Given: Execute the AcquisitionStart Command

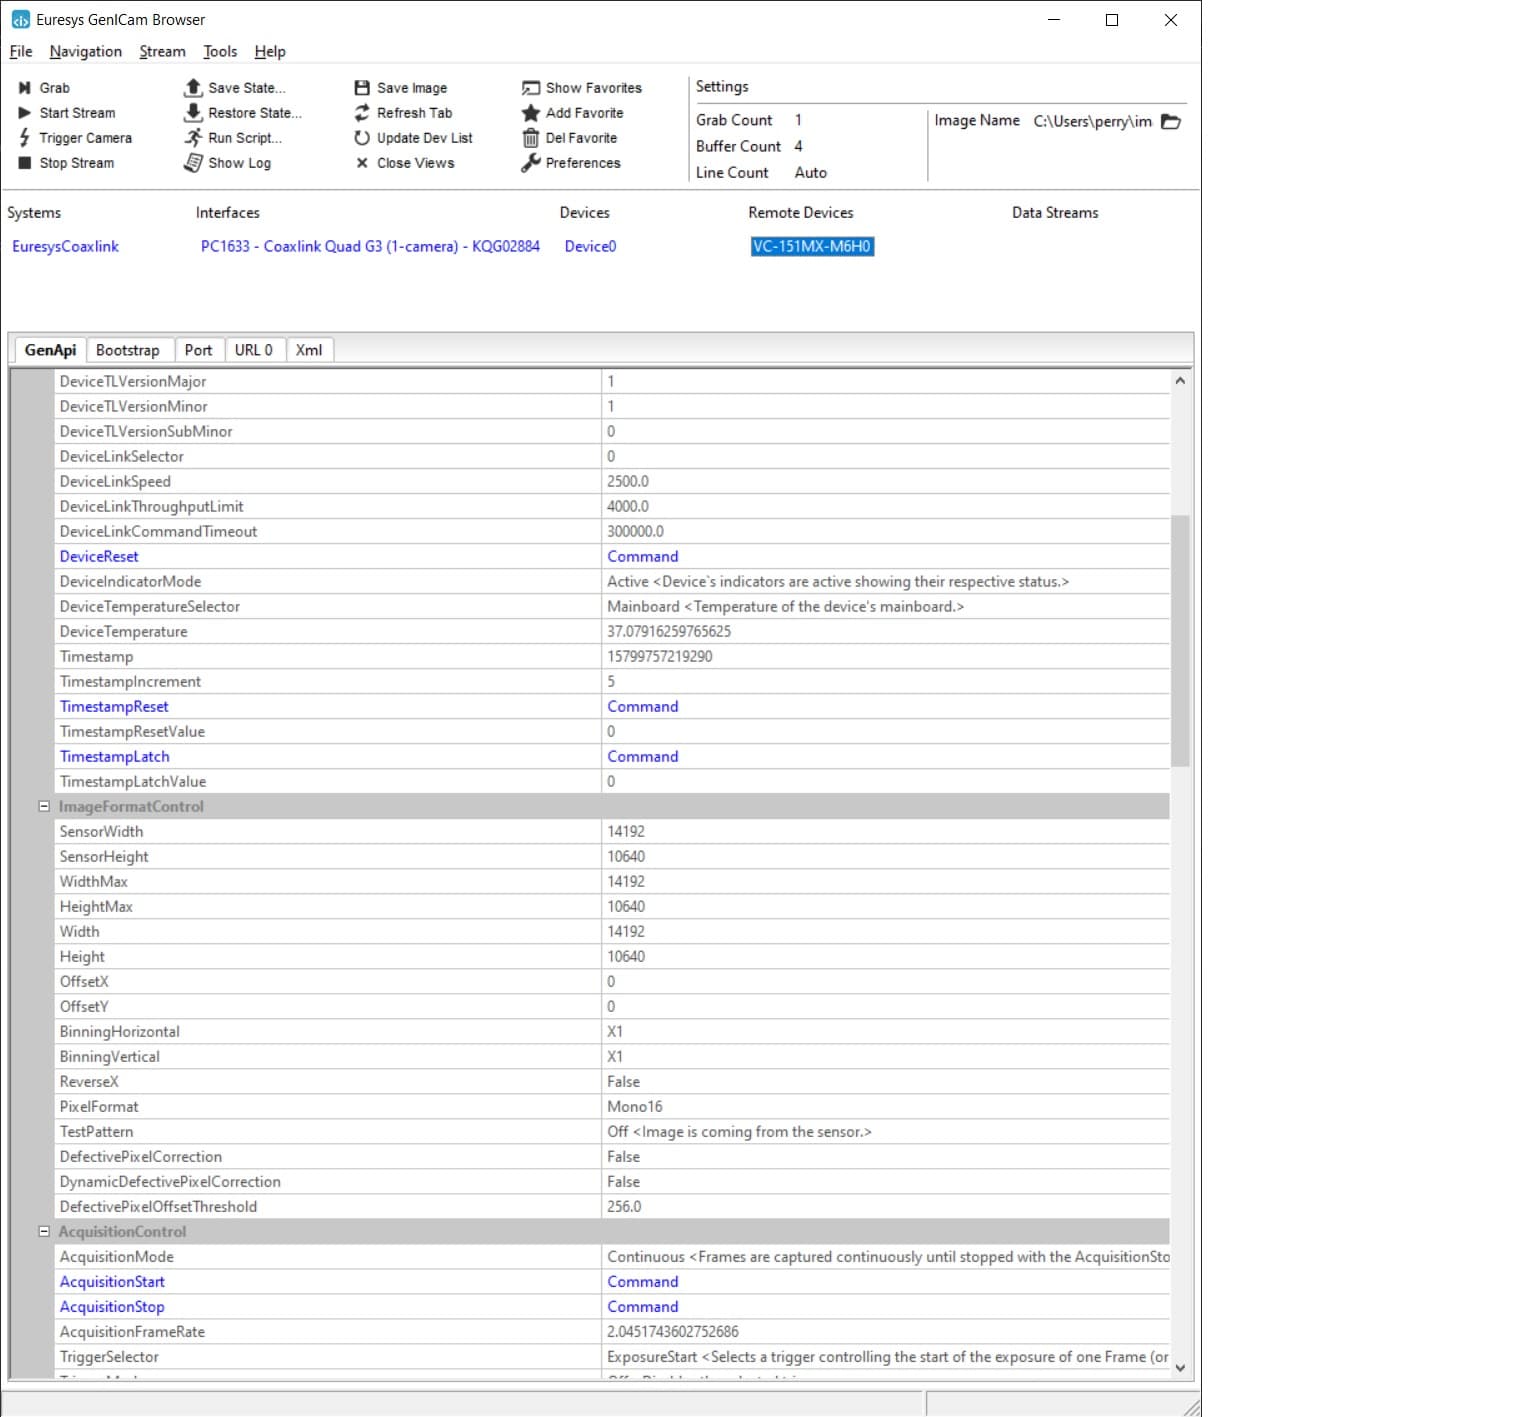Looking at the screenshot, I should (643, 1281).
